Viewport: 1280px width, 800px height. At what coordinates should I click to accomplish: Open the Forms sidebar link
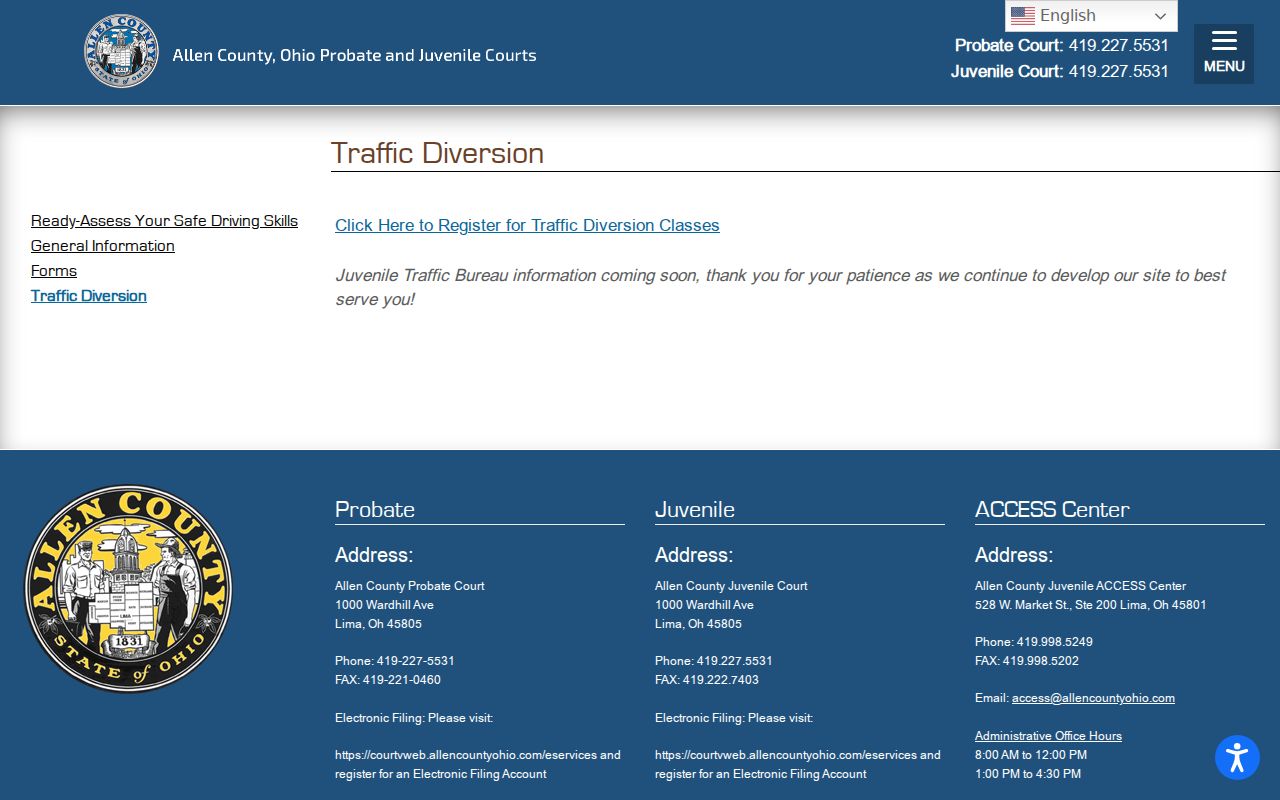tap(54, 271)
